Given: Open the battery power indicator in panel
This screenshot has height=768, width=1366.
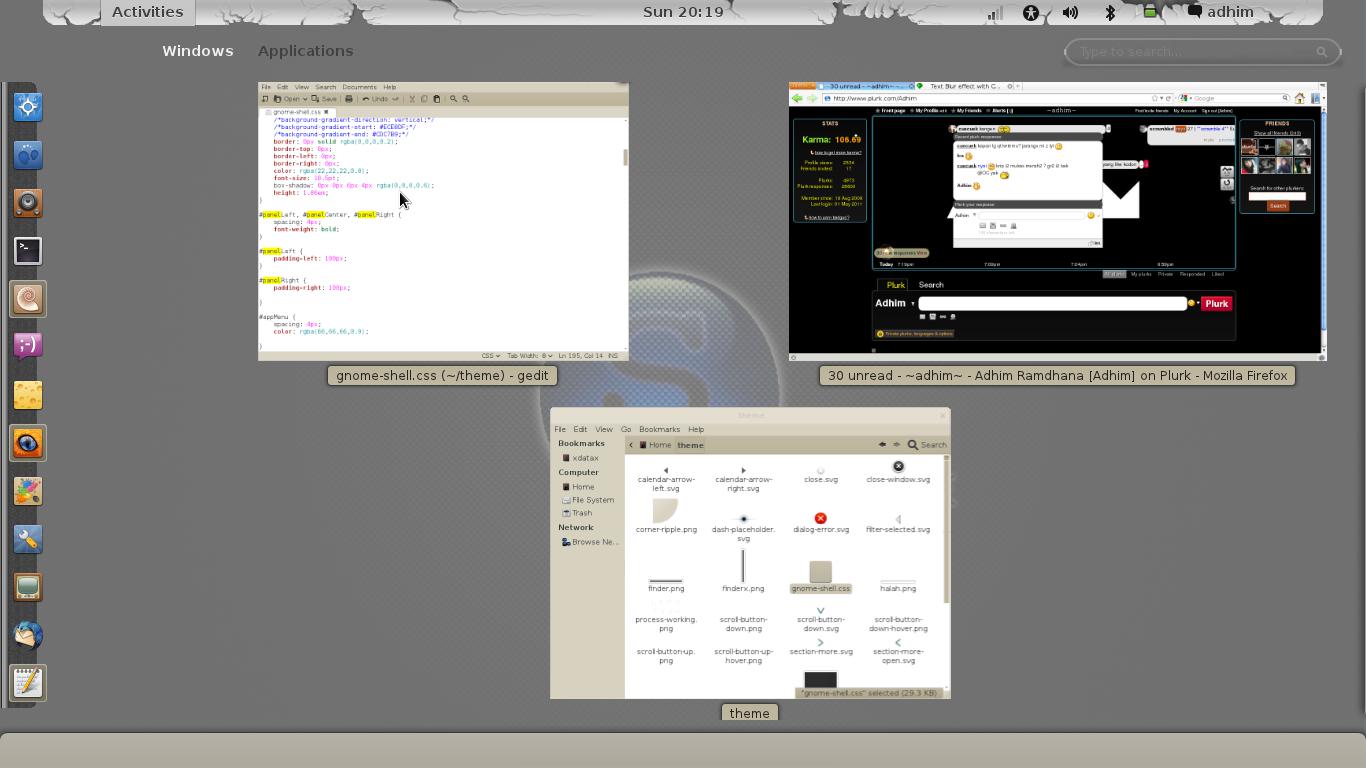Looking at the screenshot, I should 1150,12.
